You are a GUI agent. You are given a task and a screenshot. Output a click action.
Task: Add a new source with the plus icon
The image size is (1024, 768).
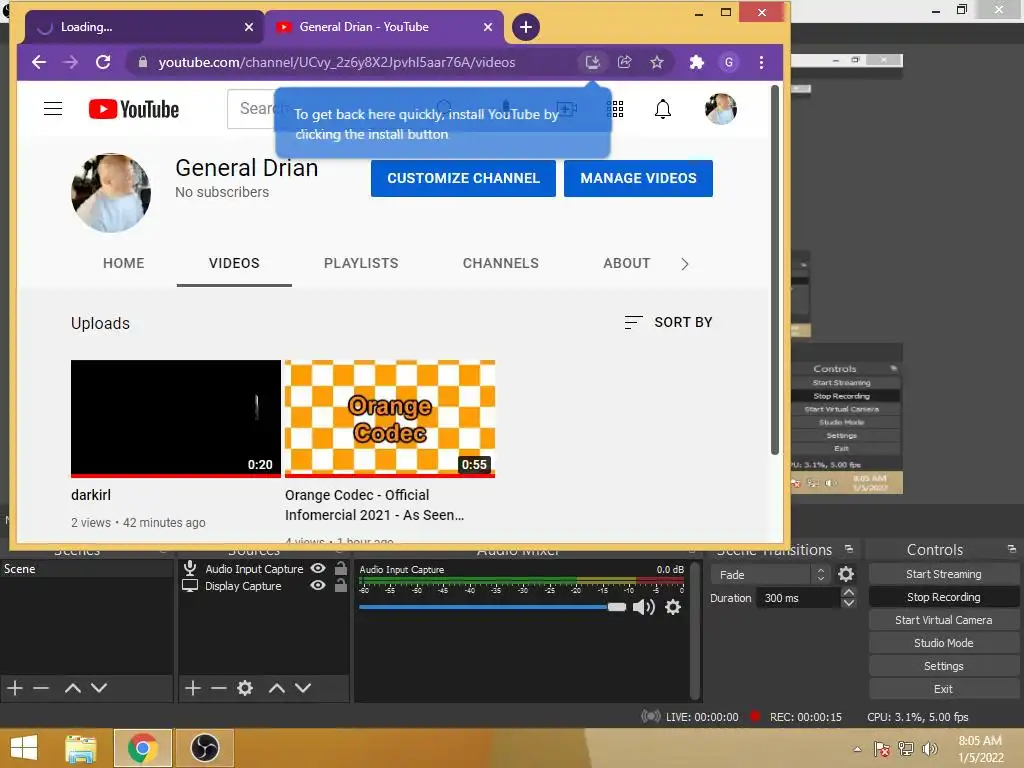click(x=193, y=688)
